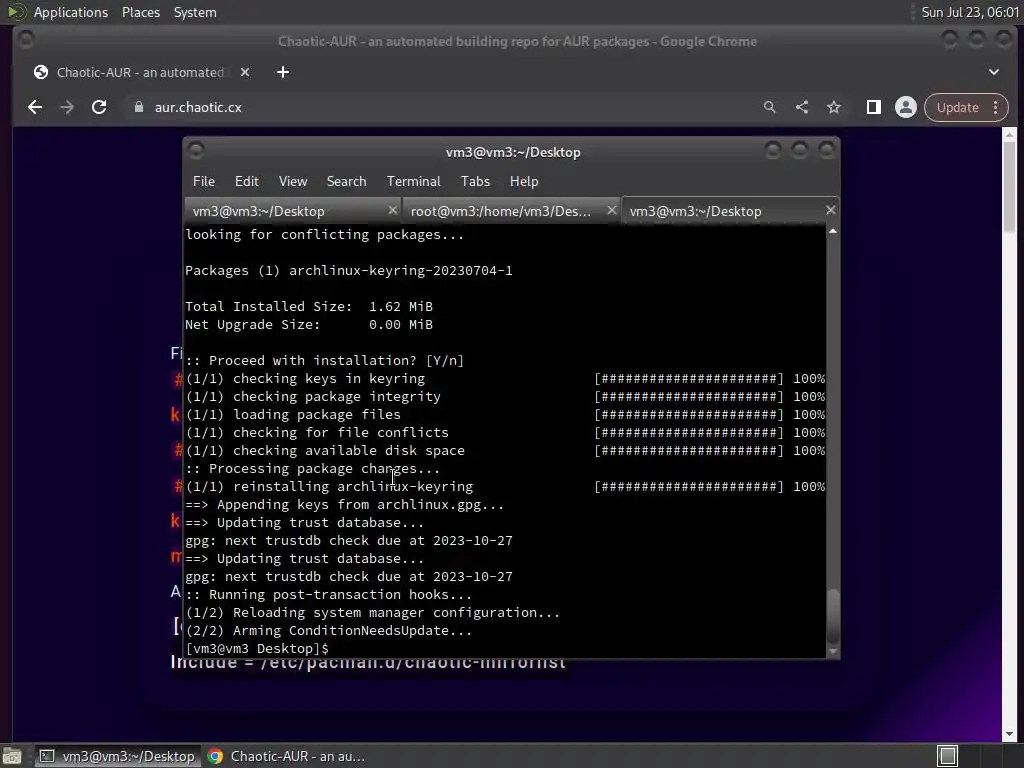Screen dimensions: 1024x768
Task: Open a new Chrome tab
Action: 283,72
